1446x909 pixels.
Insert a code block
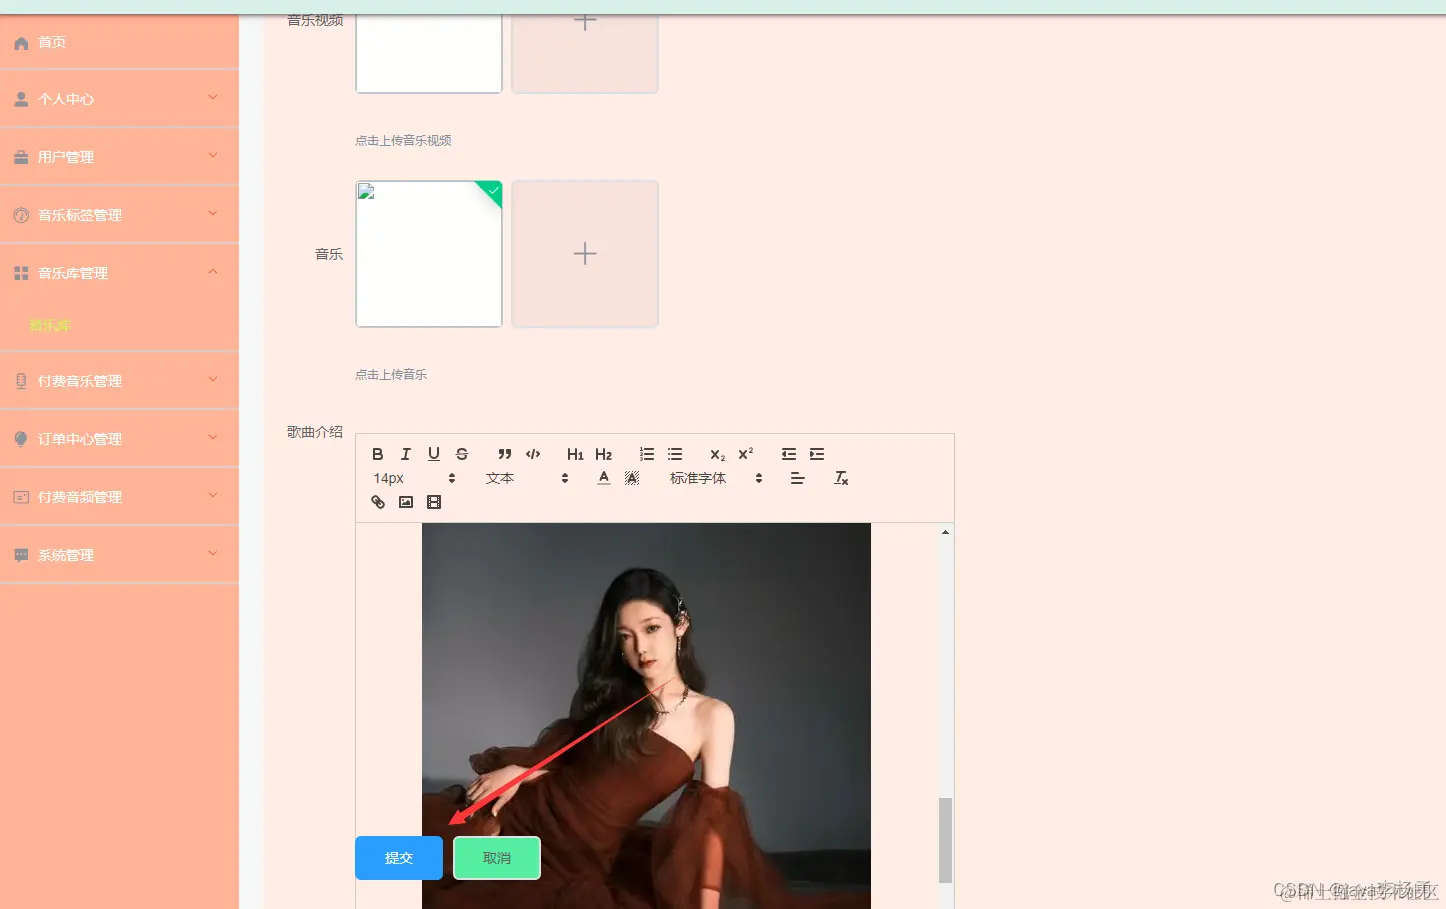click(x=533, y=454)
